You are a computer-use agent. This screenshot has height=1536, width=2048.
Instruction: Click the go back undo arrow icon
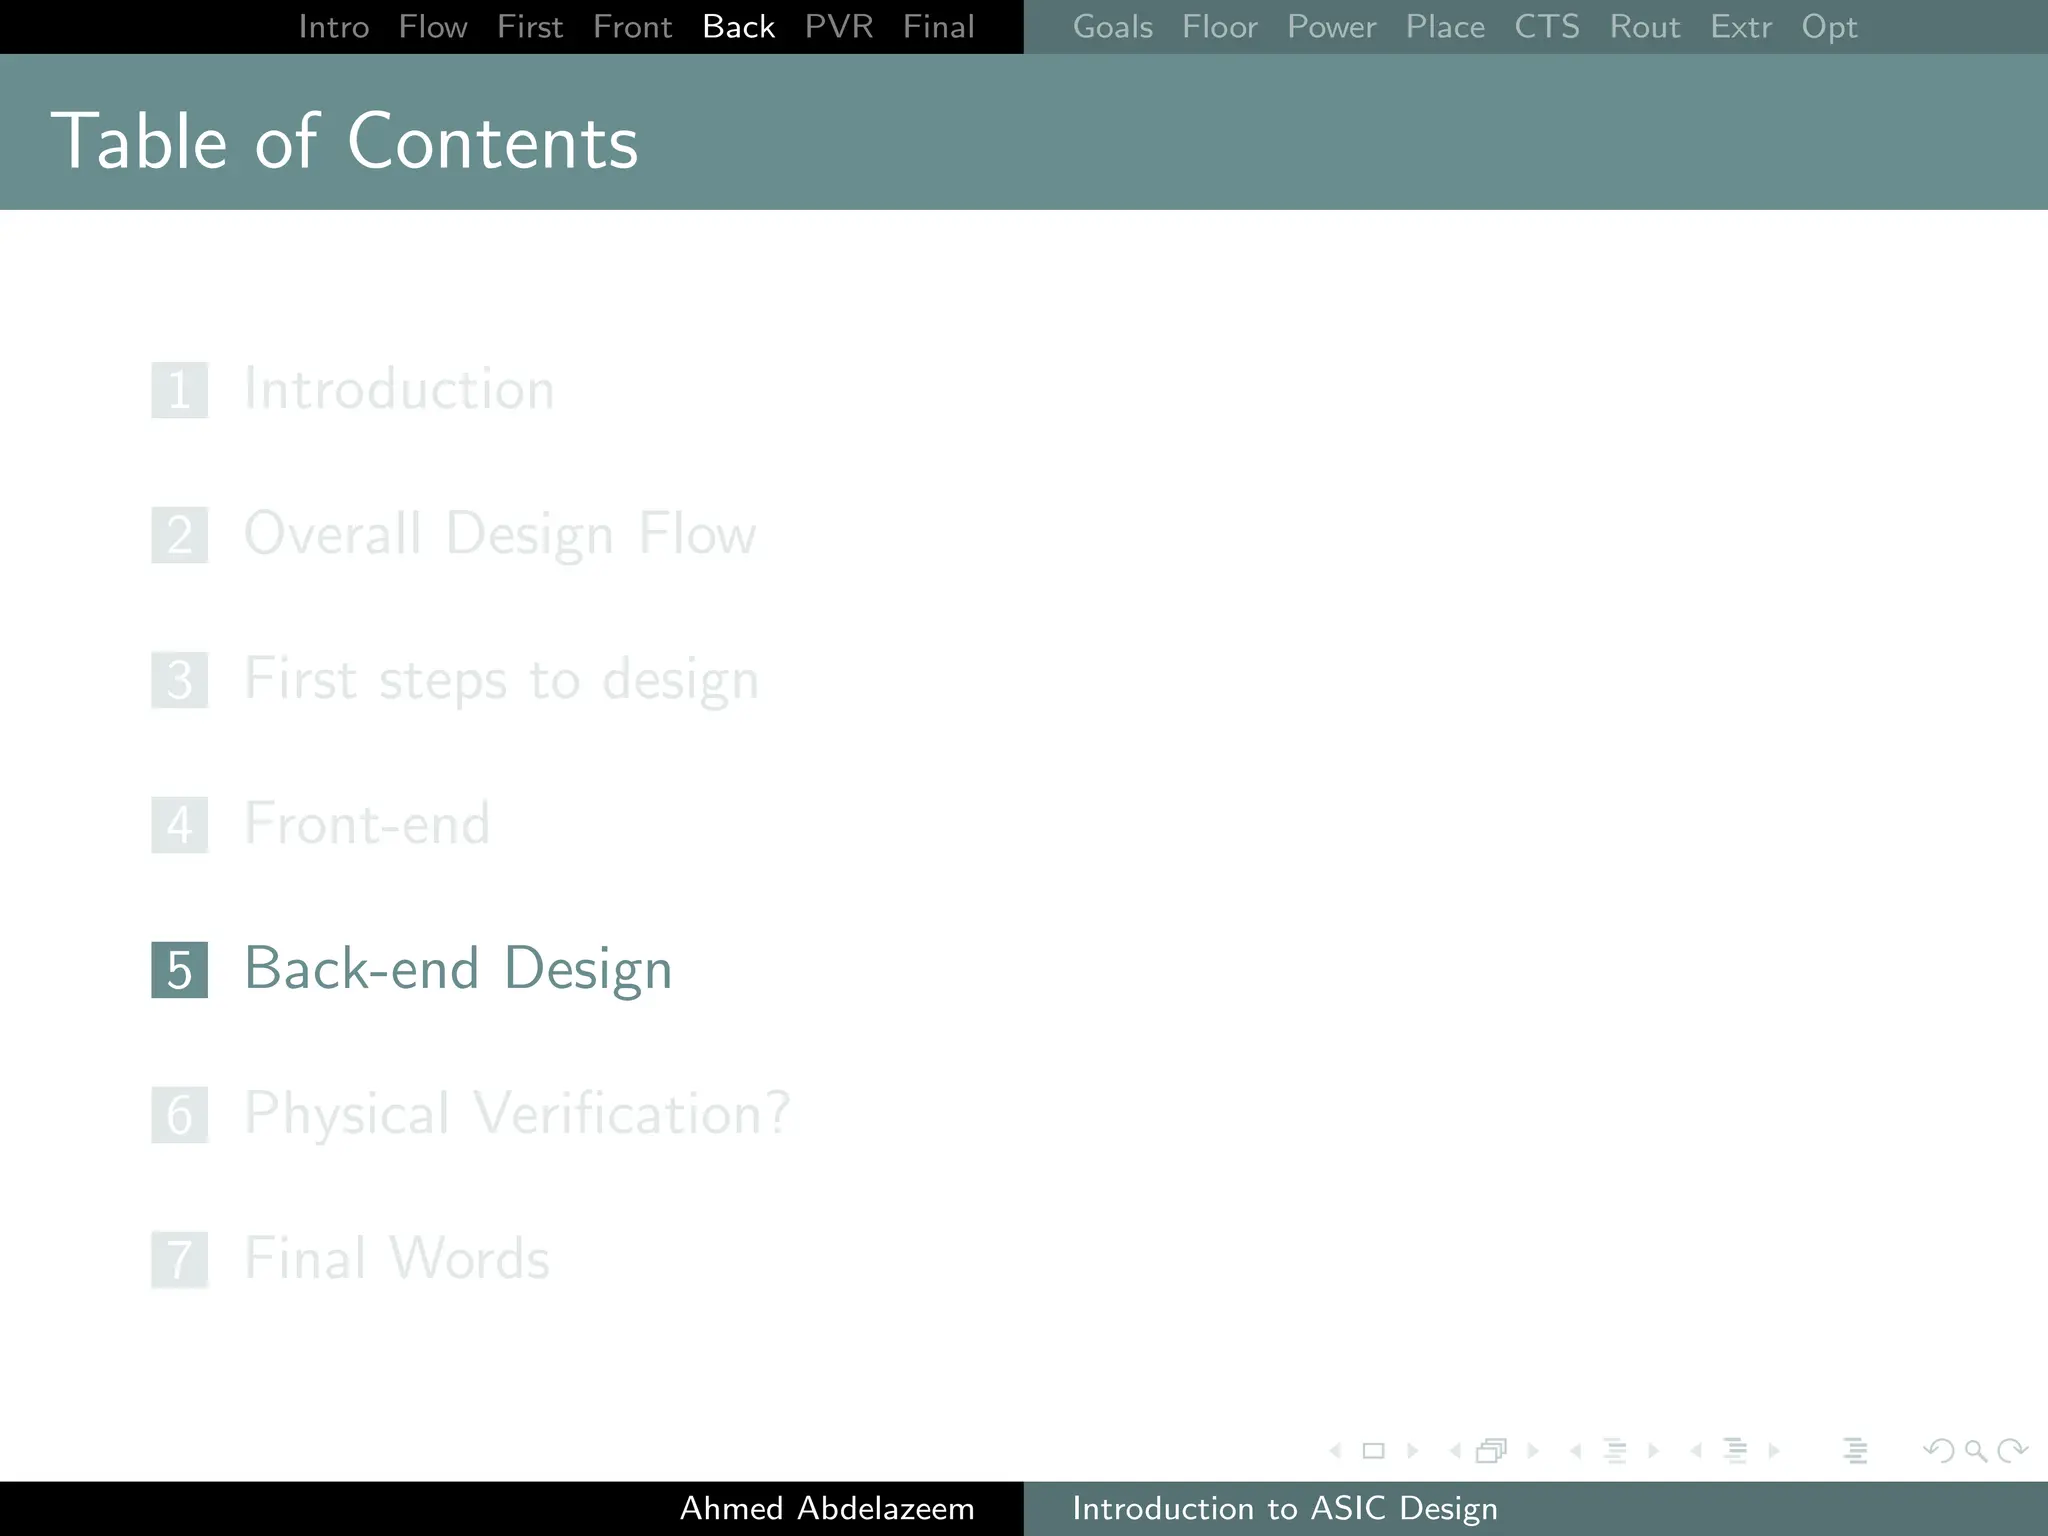[1938, 1451]
